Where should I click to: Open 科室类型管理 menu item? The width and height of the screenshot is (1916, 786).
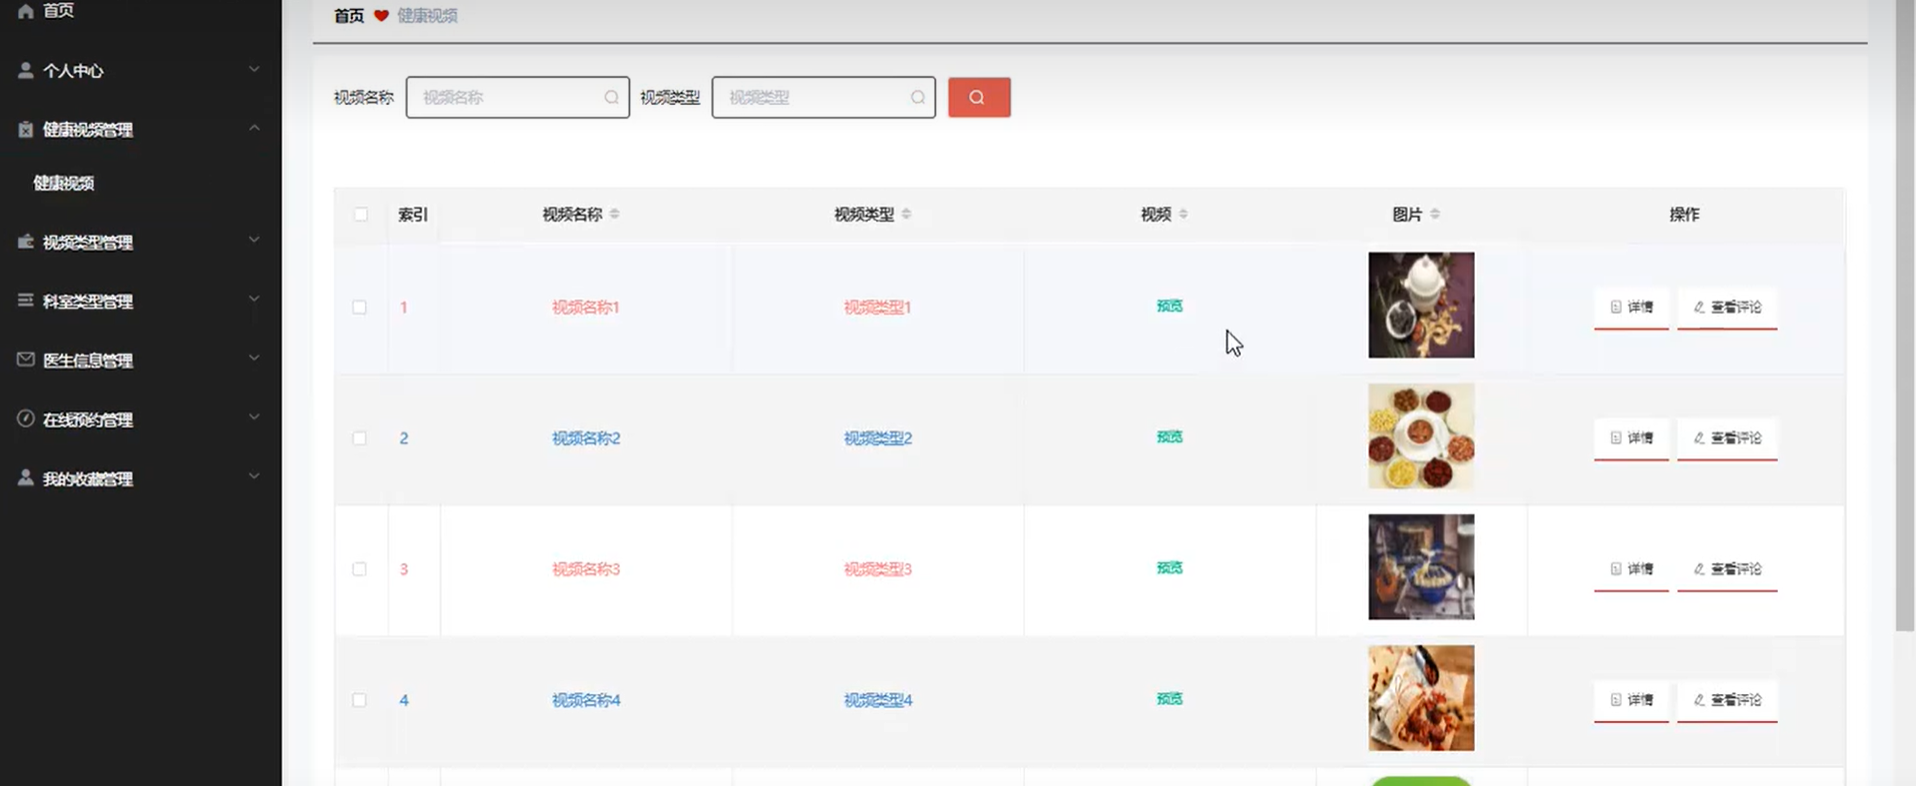tap(140, 301)
